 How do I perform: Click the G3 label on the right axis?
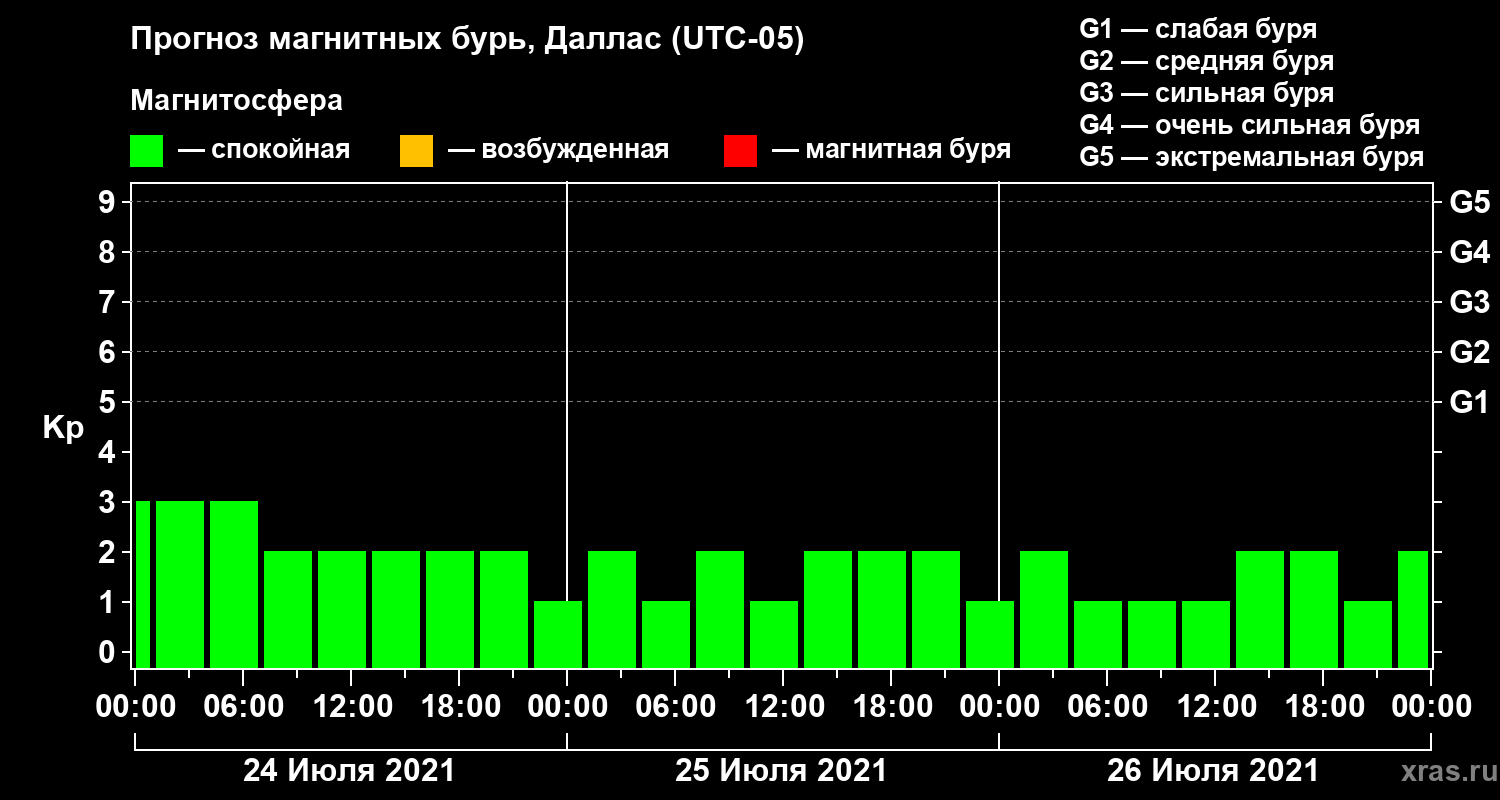pyautogui.click(x=1469, y=302)
